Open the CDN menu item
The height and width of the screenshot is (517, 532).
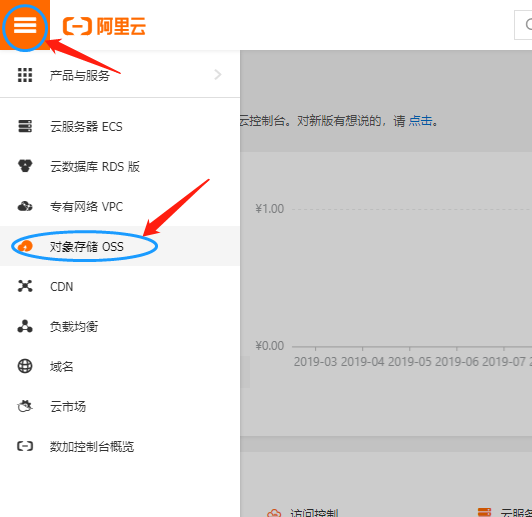coord(61,287)
